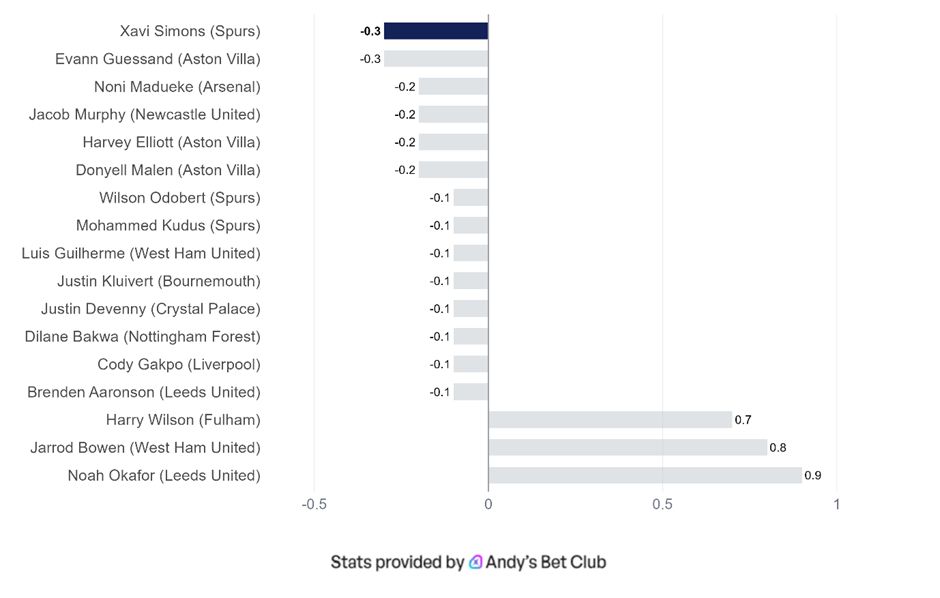Image resolution: width=940 pixels, height=598 pixels.
Task: Click the Jacob Murphy (Newcastle United) label
Action: [x=144, y=114]
